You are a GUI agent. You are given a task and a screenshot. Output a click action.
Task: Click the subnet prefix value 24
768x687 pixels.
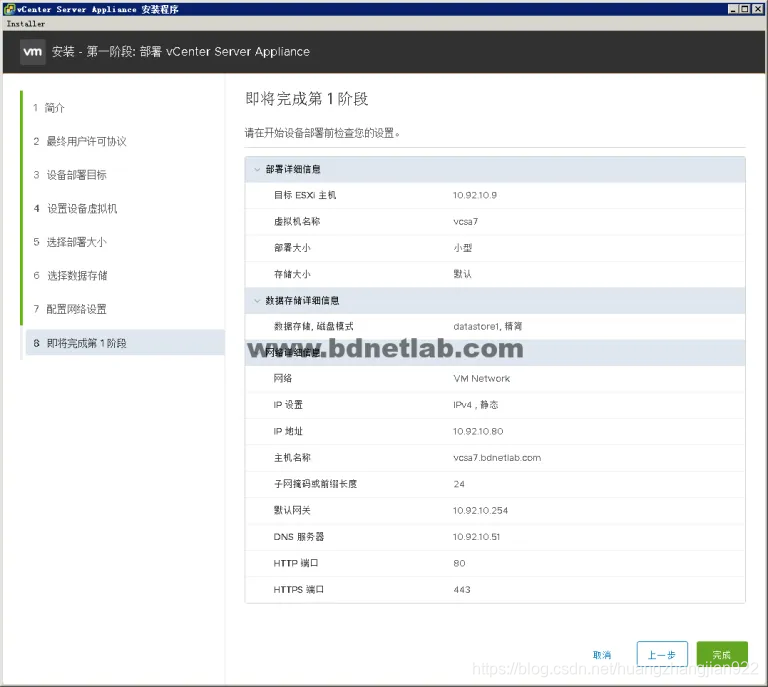tap(459, 484)
